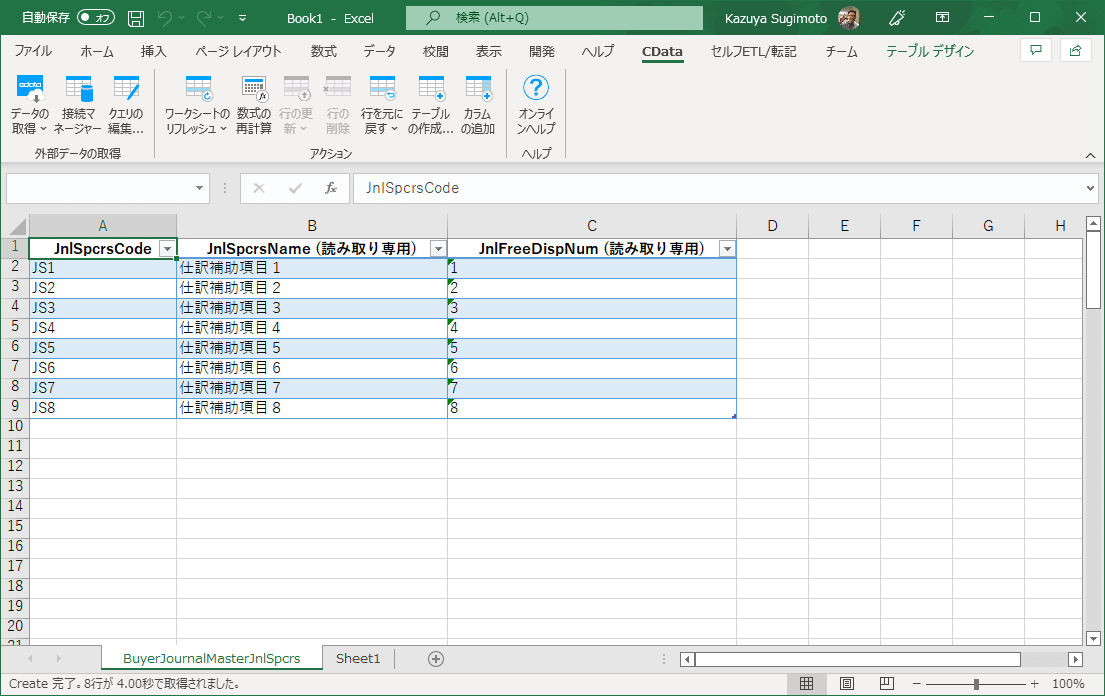
Task: Click ワークシートのリフレッシュ refresh icon
Action: [198, 105]
